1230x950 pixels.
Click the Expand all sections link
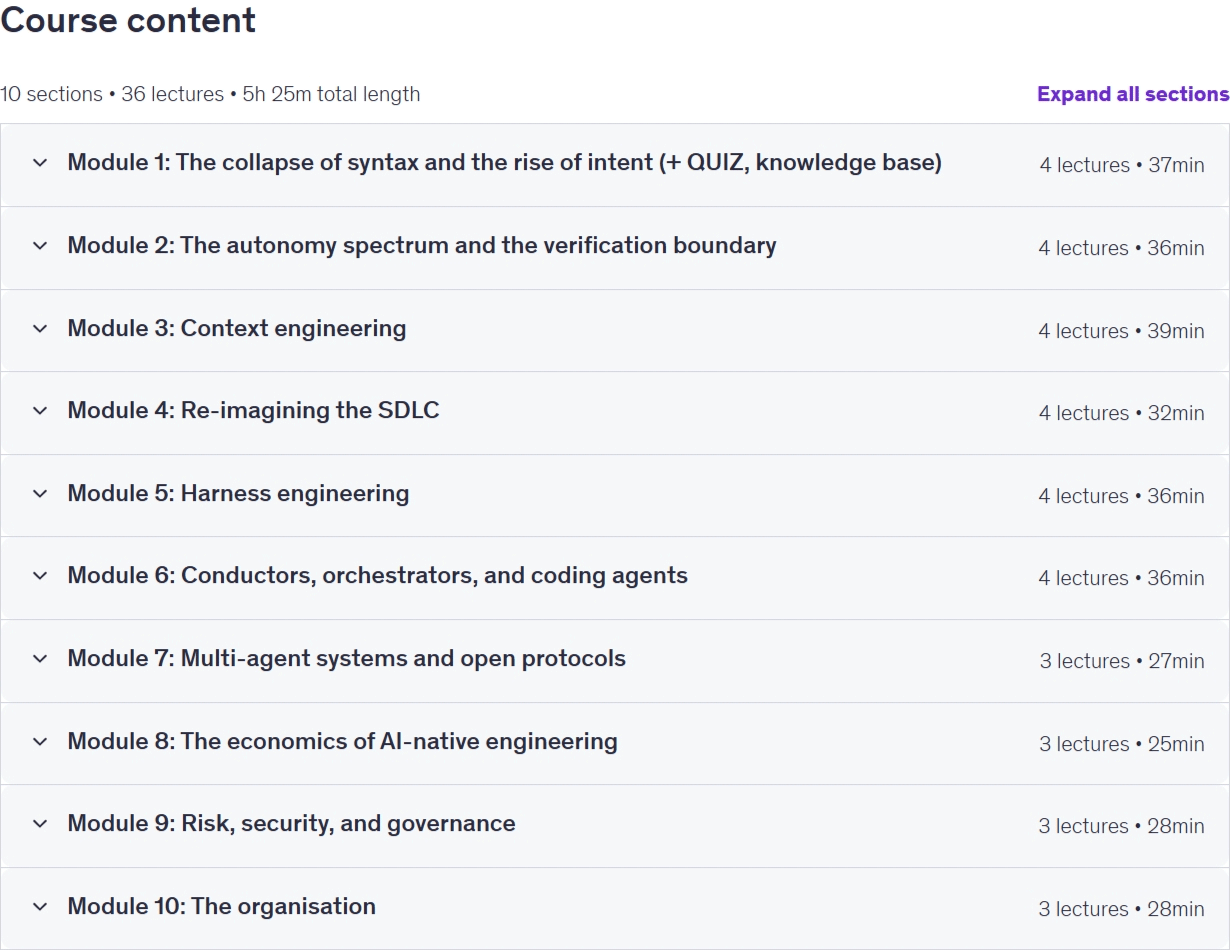1133,94
